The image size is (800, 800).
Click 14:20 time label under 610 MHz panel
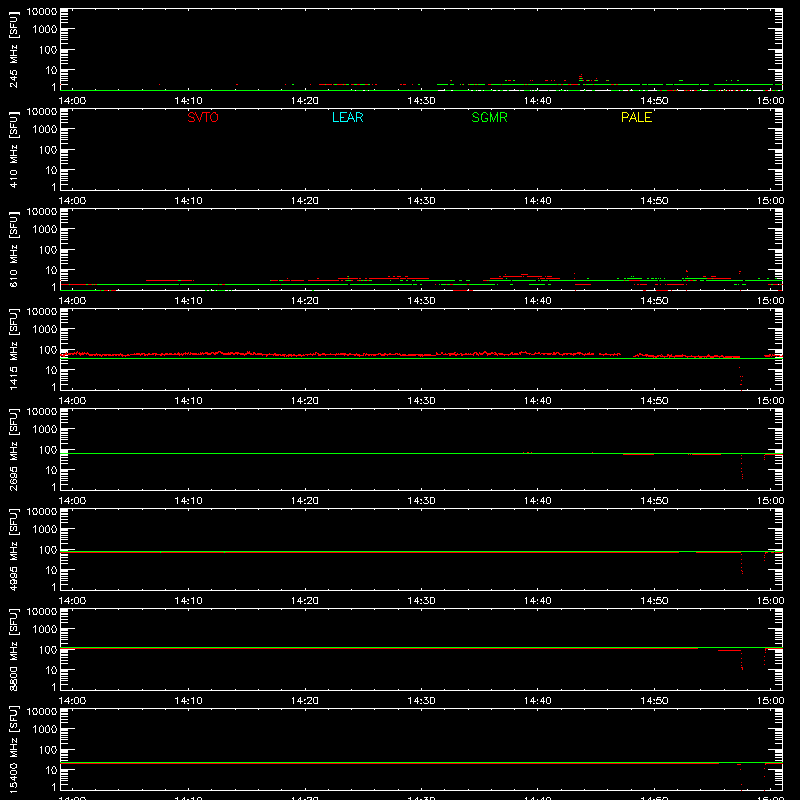305,301
